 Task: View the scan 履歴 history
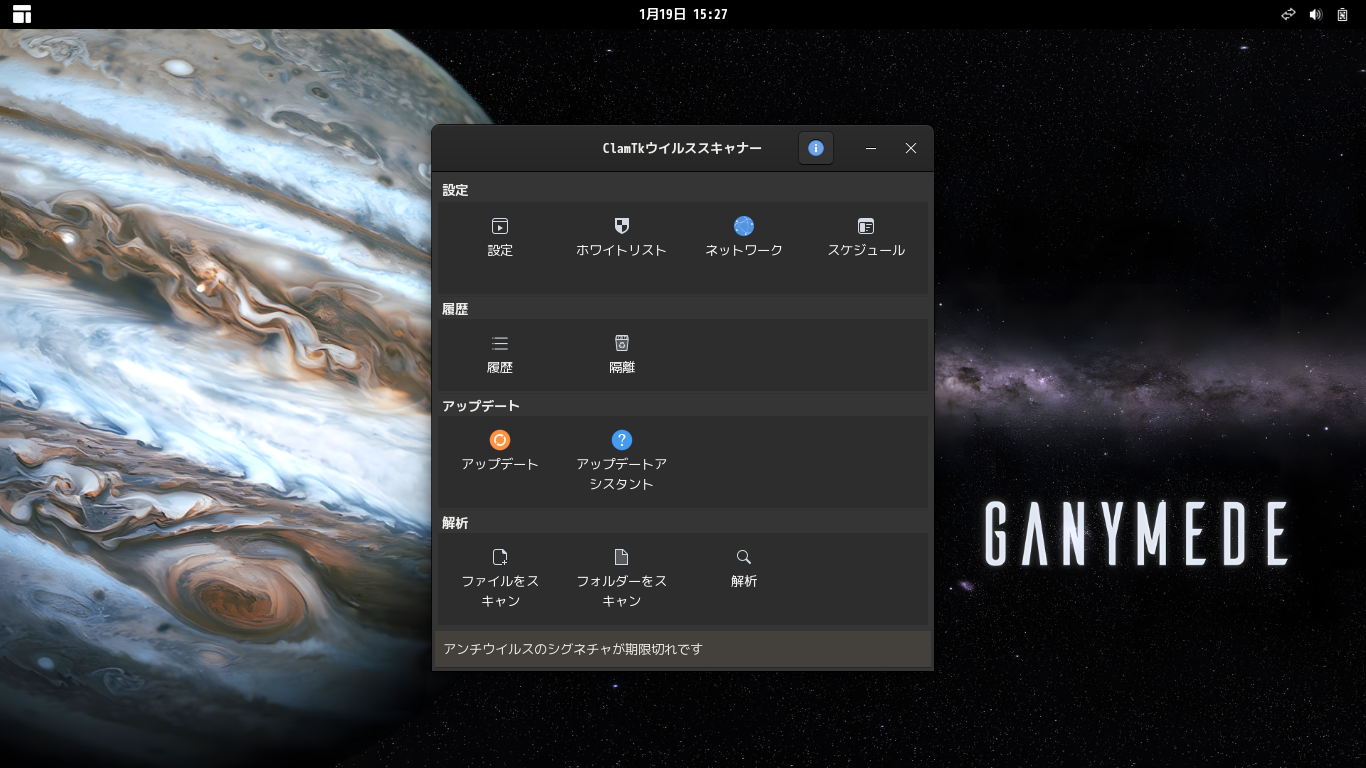pyautogui.click(x=499, y=354)
